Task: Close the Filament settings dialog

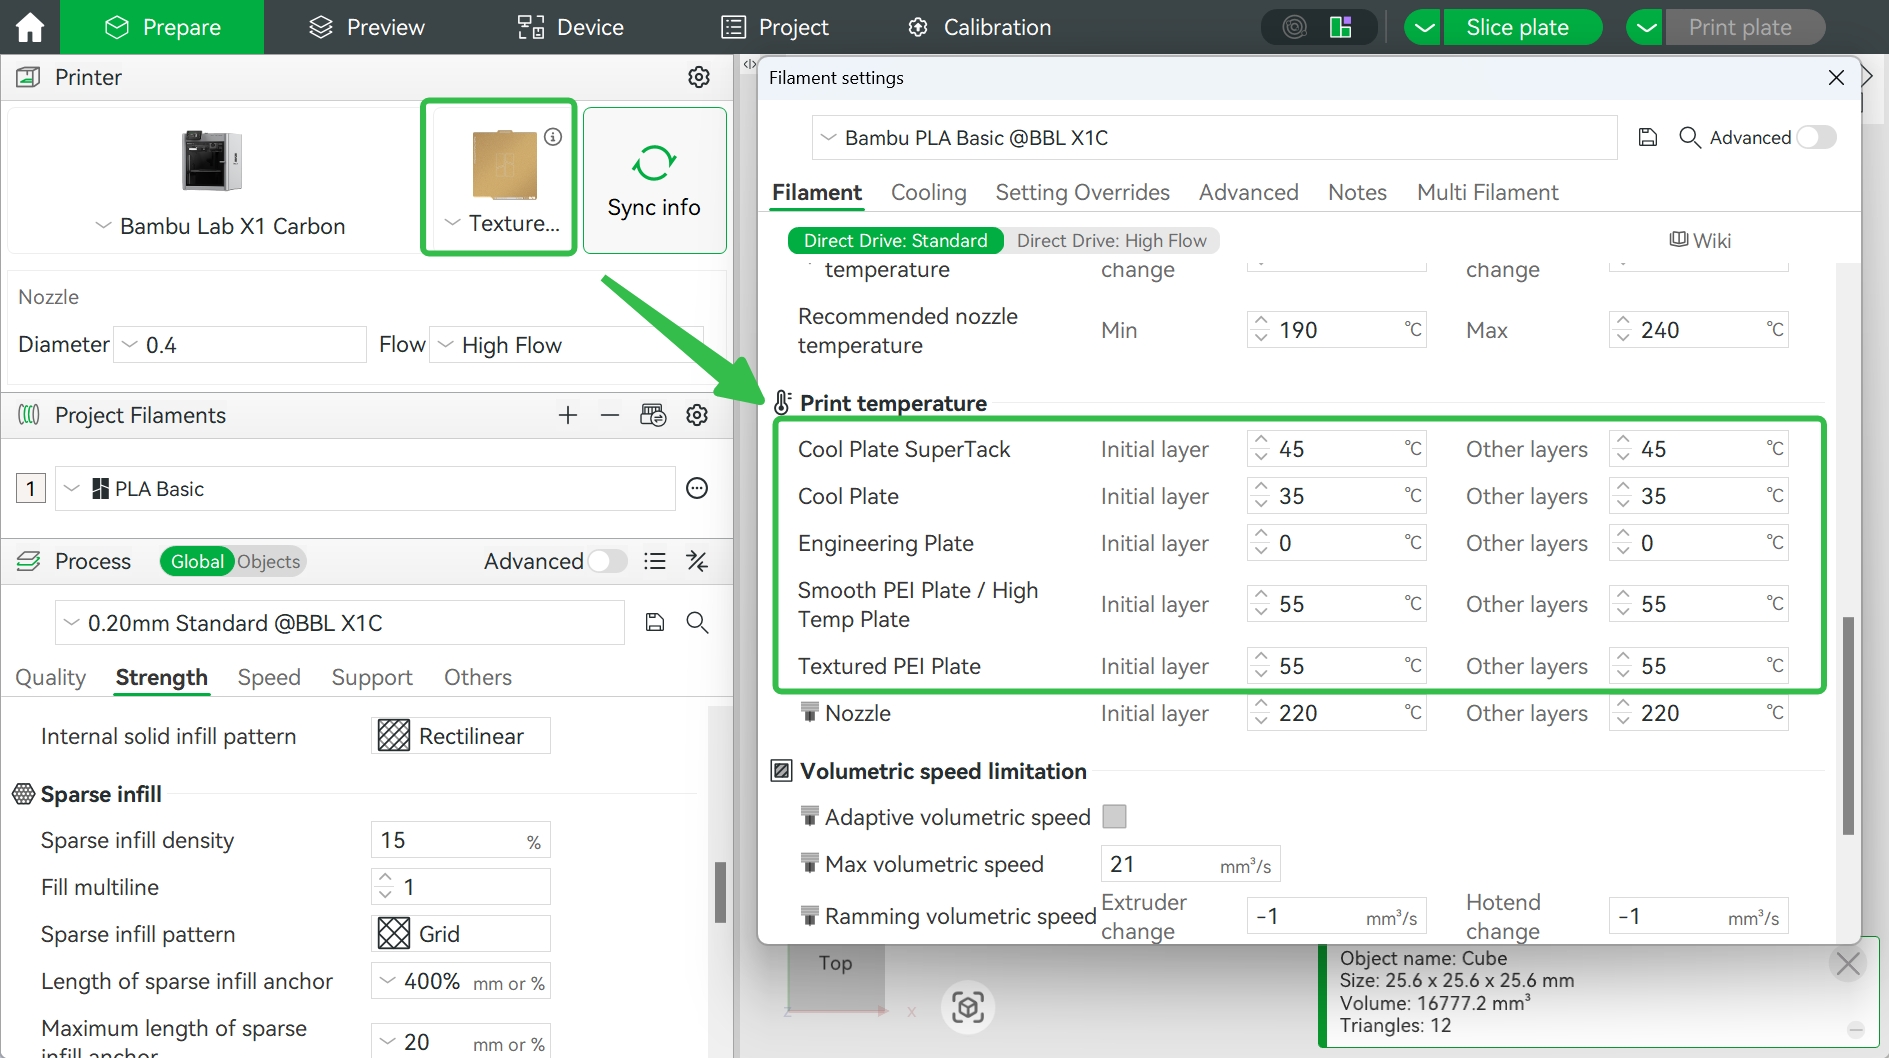Action: 1836,77
